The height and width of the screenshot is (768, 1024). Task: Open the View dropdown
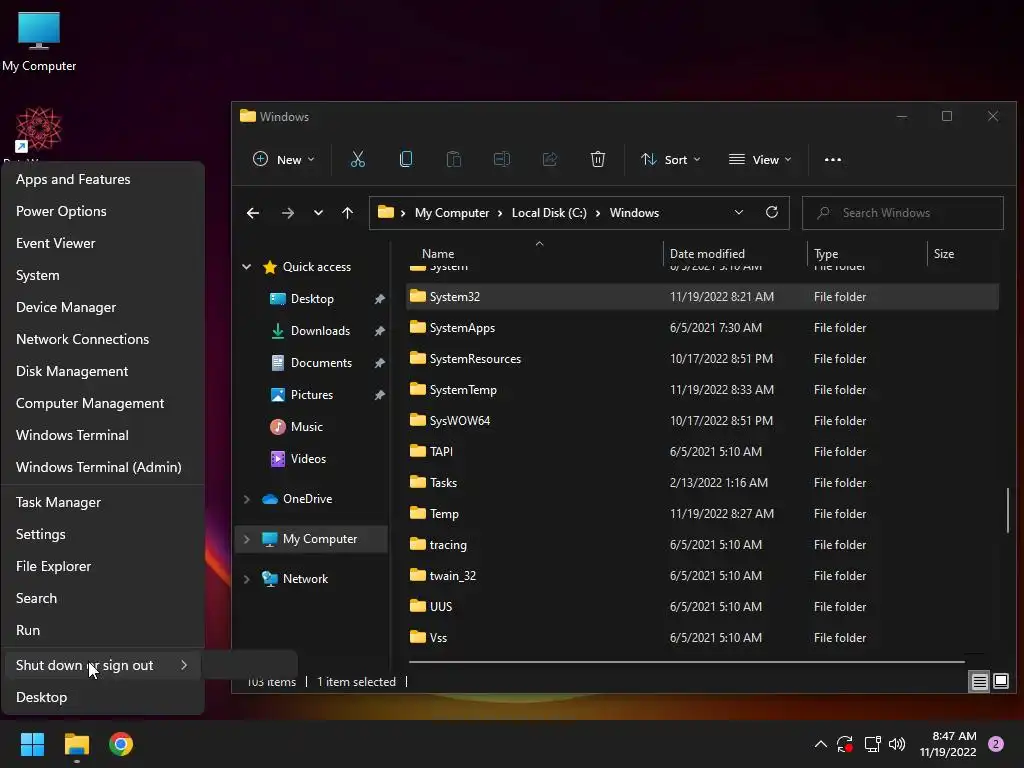point(760,159)
